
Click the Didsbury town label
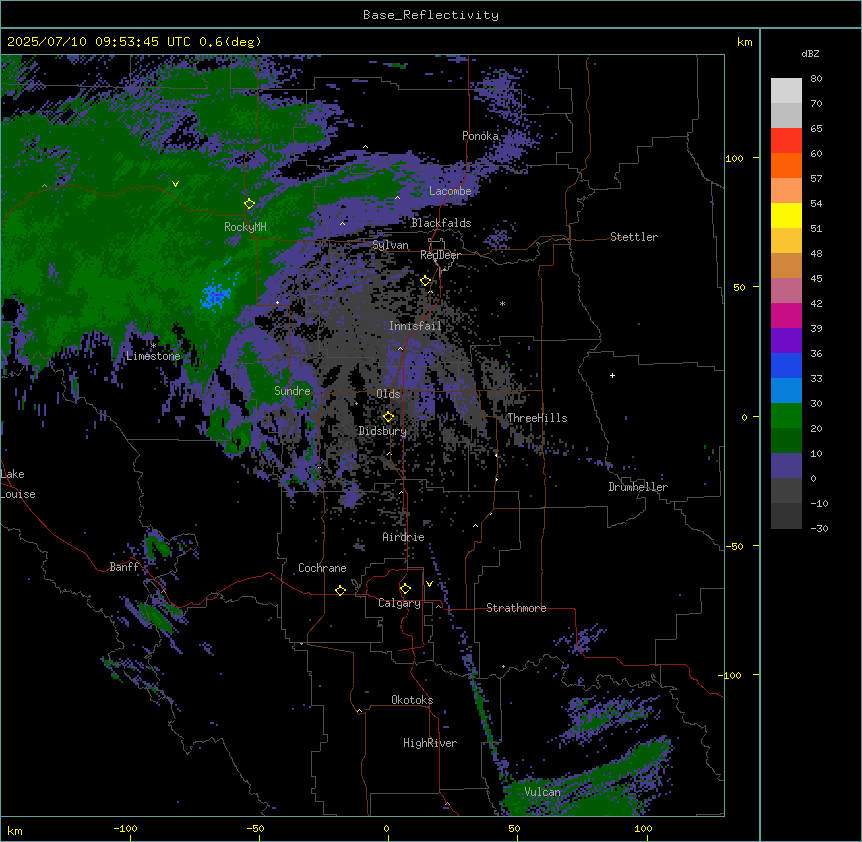point(383,431)
